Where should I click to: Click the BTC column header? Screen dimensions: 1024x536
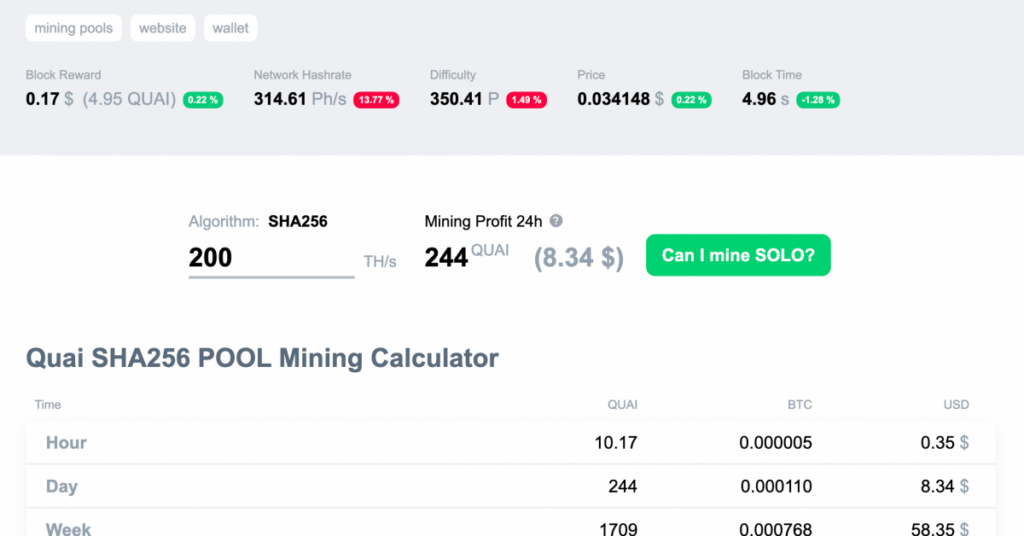coord(799,405)
